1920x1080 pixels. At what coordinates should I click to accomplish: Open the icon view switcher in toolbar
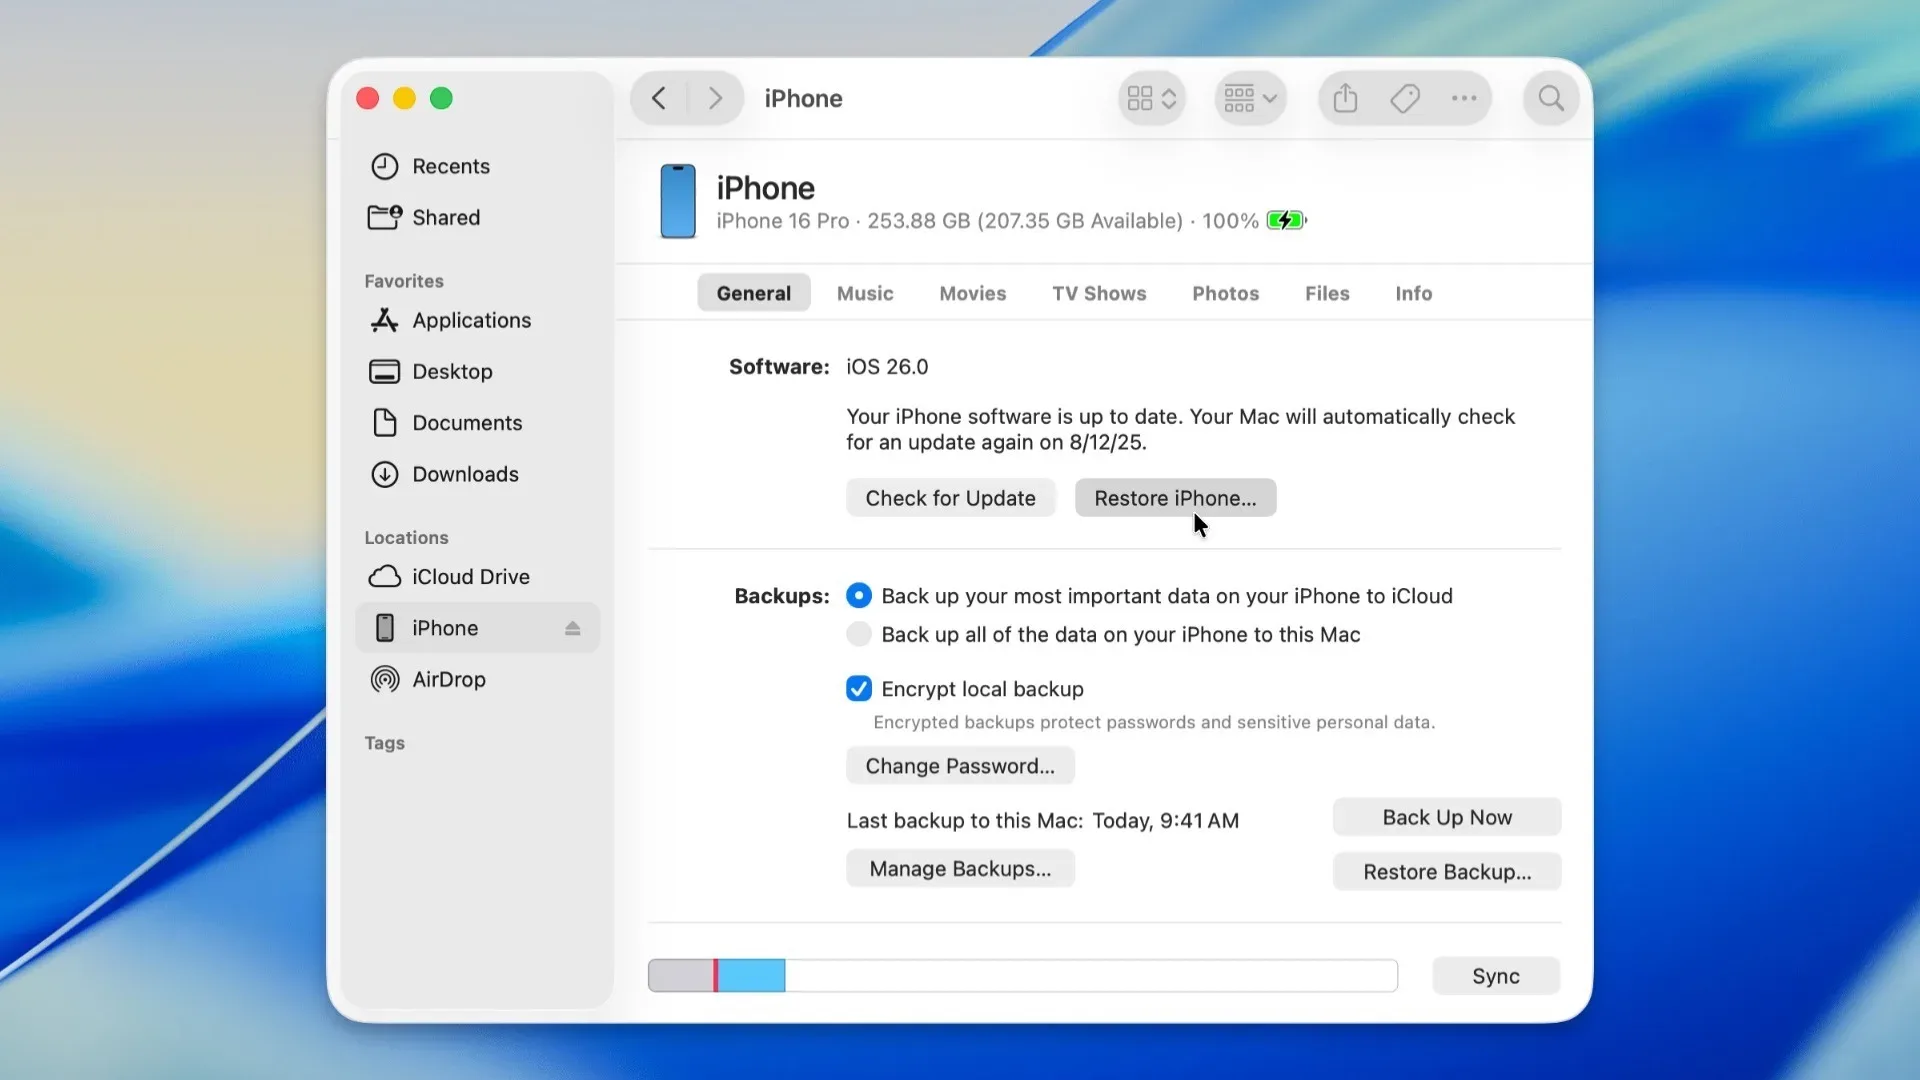(1152, 98)
